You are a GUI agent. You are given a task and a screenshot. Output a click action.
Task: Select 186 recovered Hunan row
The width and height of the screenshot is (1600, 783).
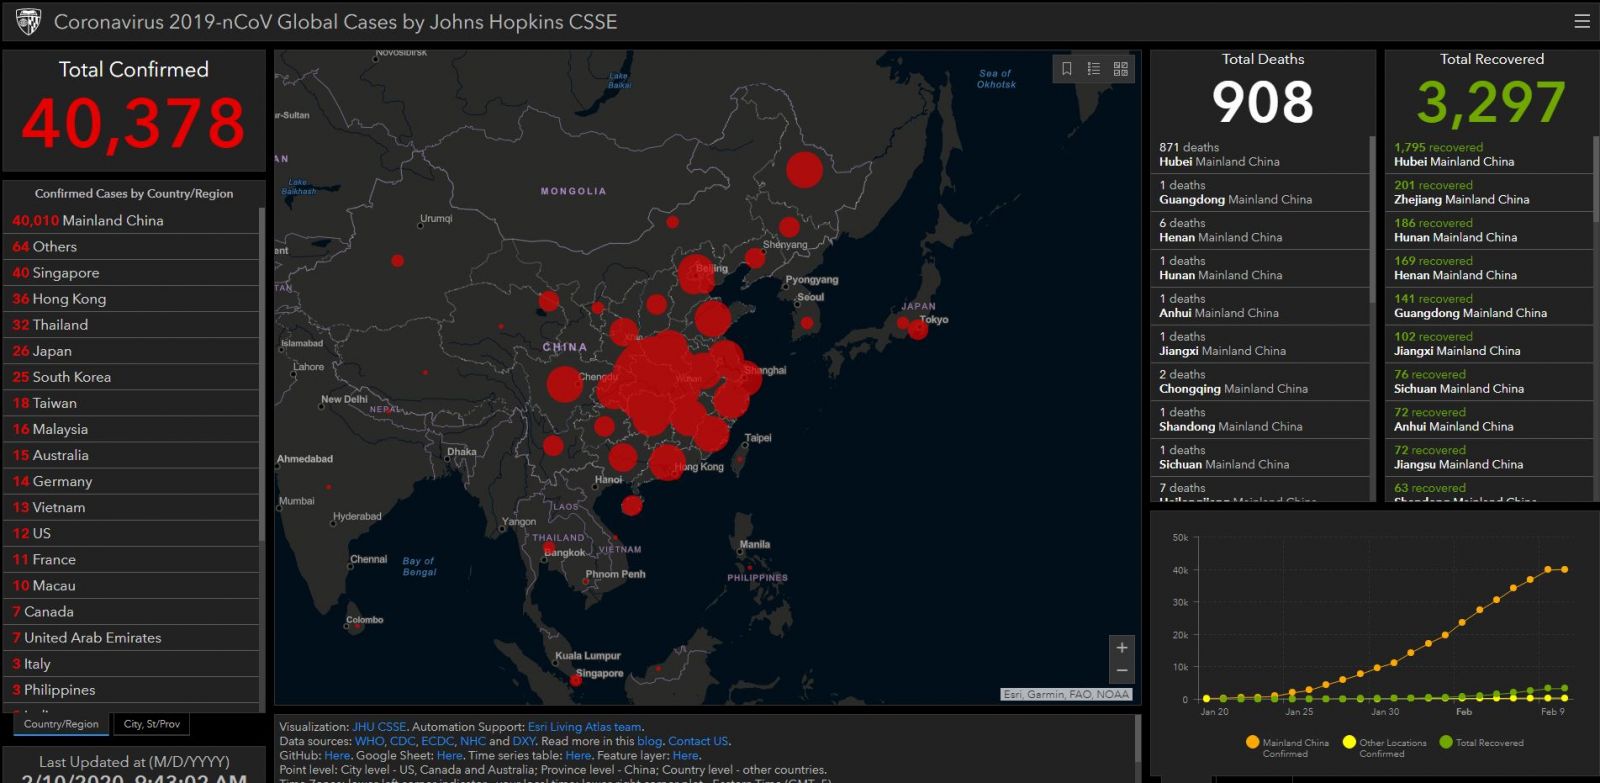pyautogui.click(x=1490, y=230)
